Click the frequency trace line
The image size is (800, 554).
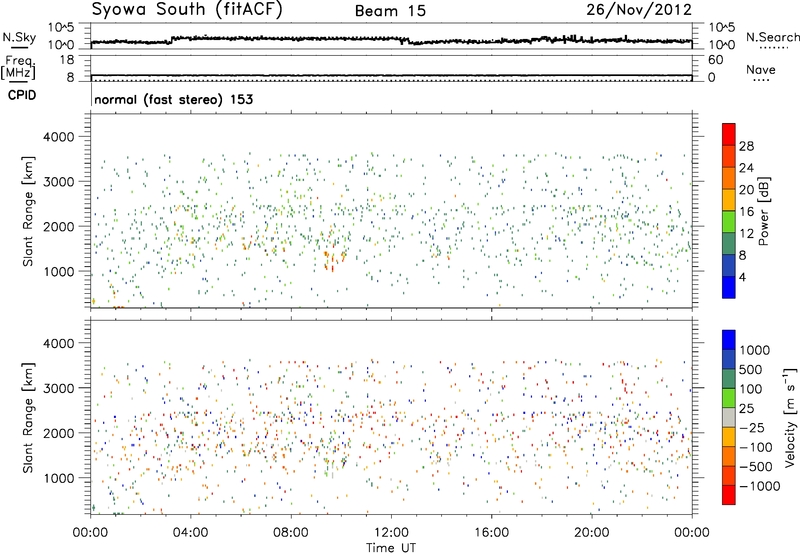(x=391, y=75)
